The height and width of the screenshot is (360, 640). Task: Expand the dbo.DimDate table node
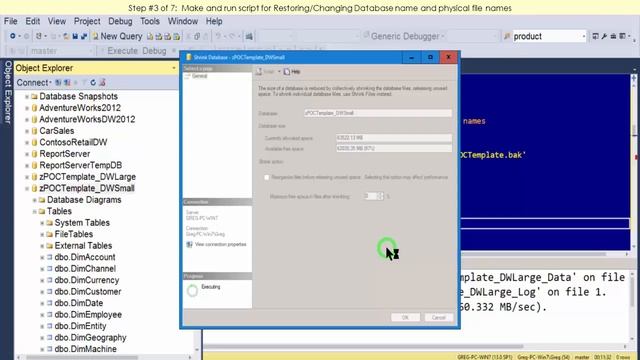click(x=42, y=303)
